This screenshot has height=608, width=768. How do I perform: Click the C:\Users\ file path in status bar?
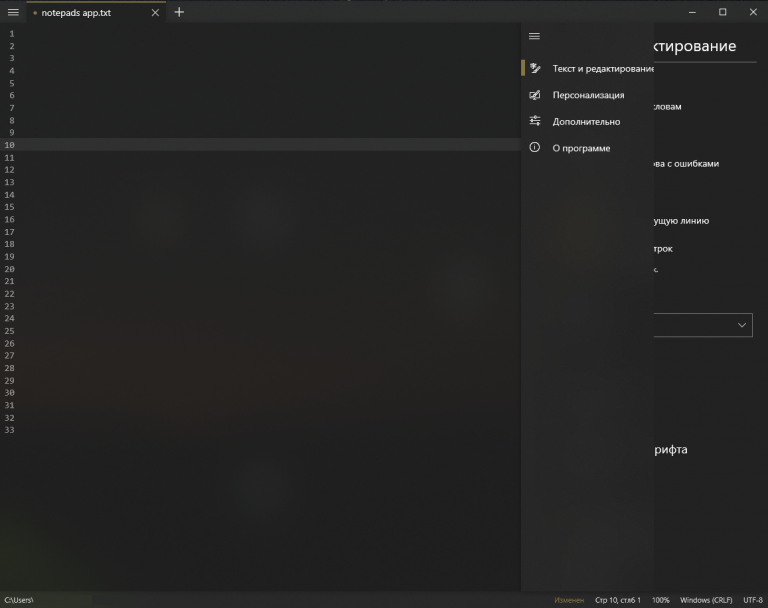point(19,600)
